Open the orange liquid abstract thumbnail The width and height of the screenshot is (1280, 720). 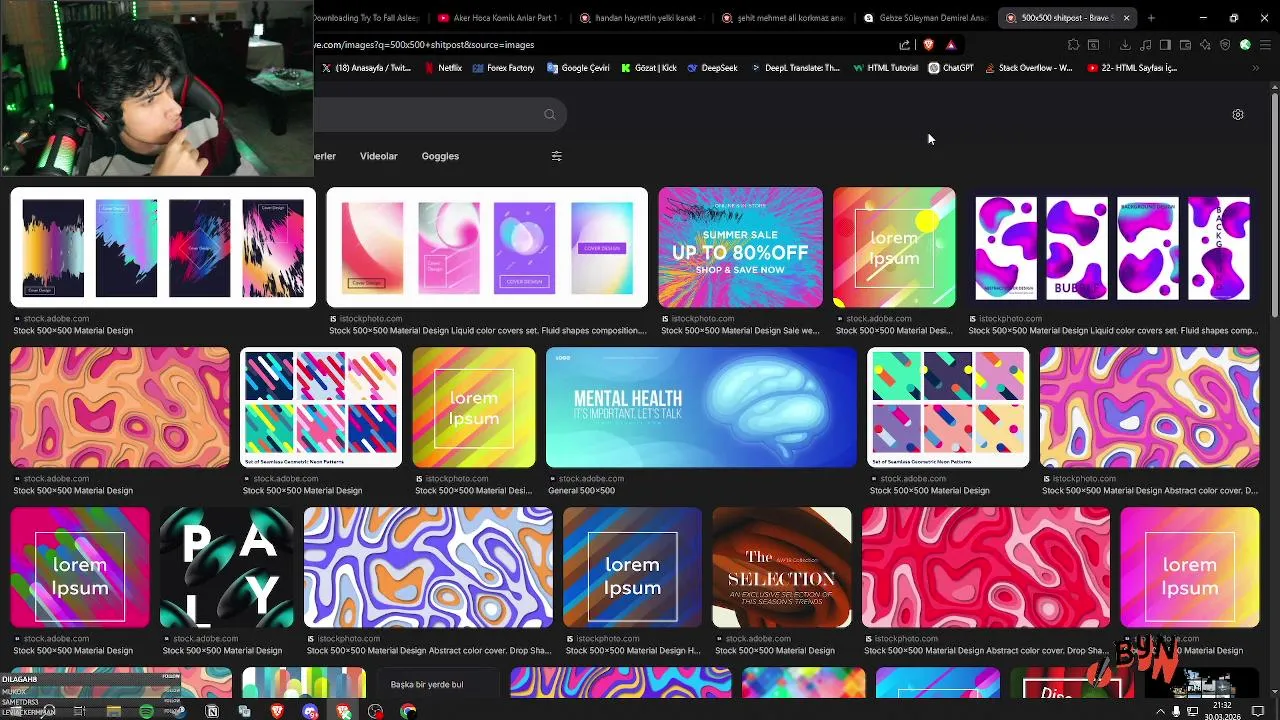click(x=119, y=407)
